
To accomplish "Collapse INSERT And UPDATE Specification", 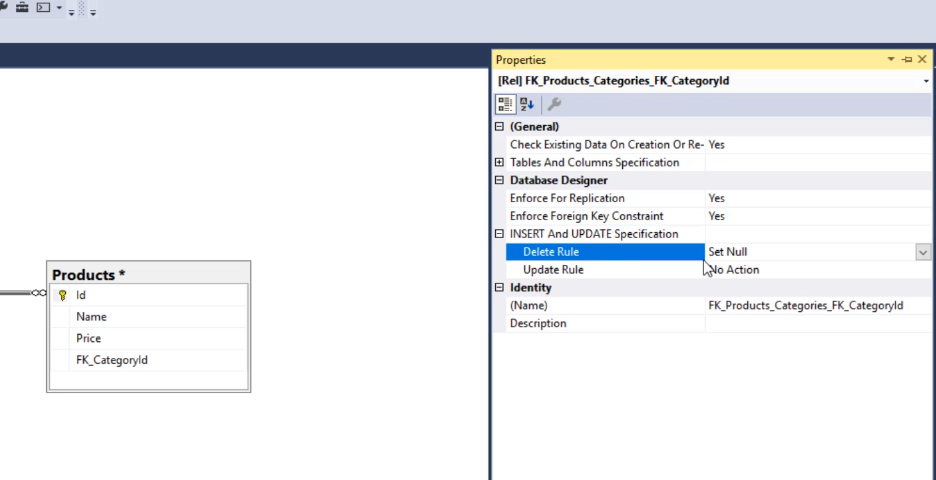I will (x=500, y=234).
